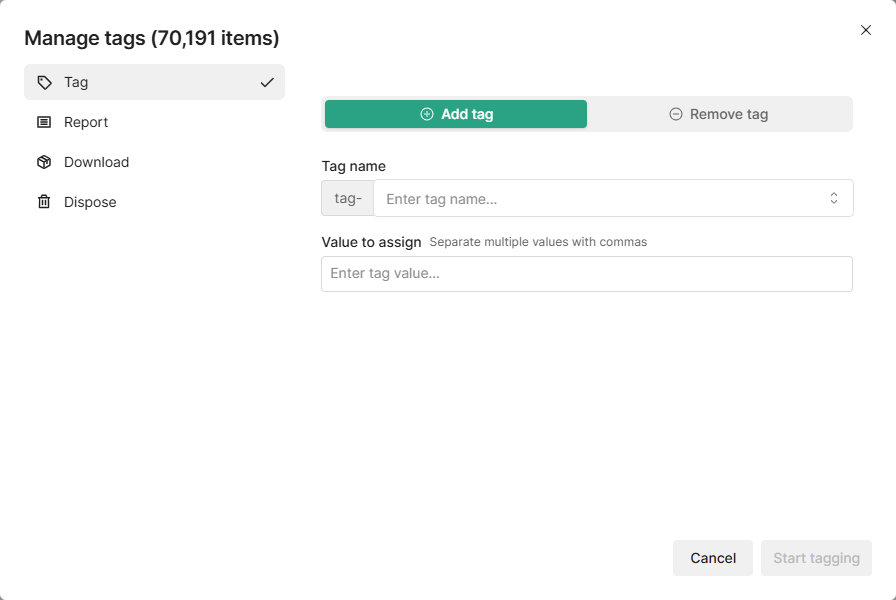Click the Download package icon
This screenshot has height=600, width=896.
[x=44, y=162]
